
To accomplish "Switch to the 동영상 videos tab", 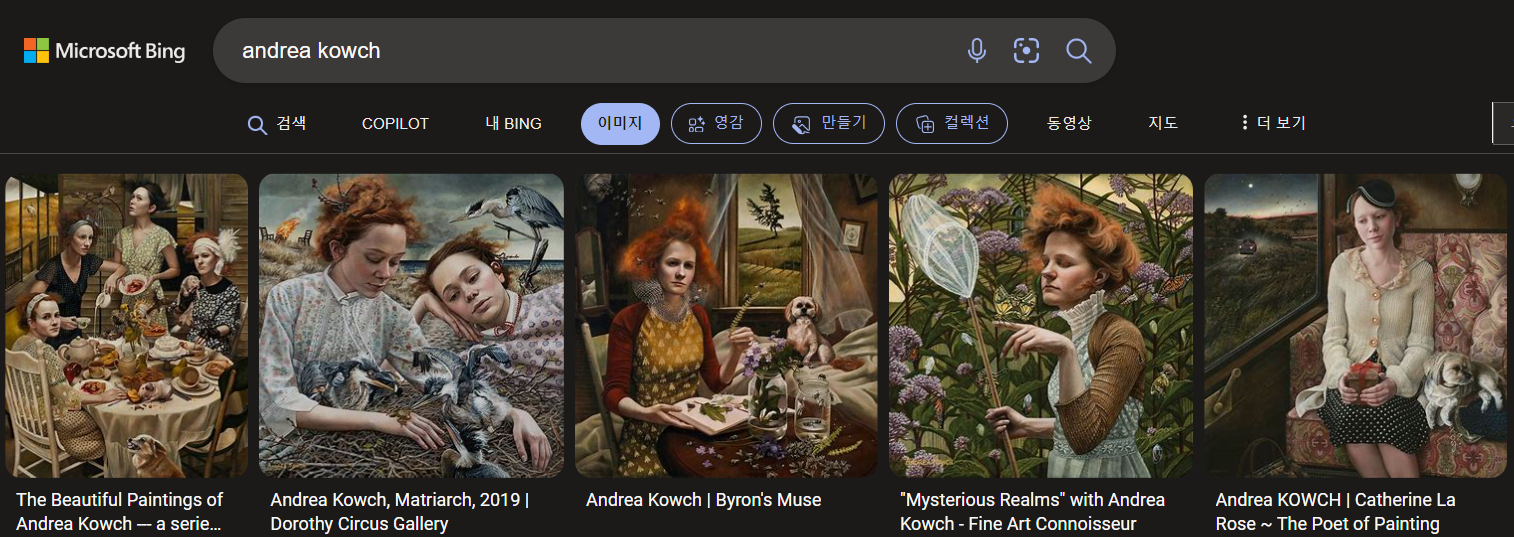I will click(1069, 124).
